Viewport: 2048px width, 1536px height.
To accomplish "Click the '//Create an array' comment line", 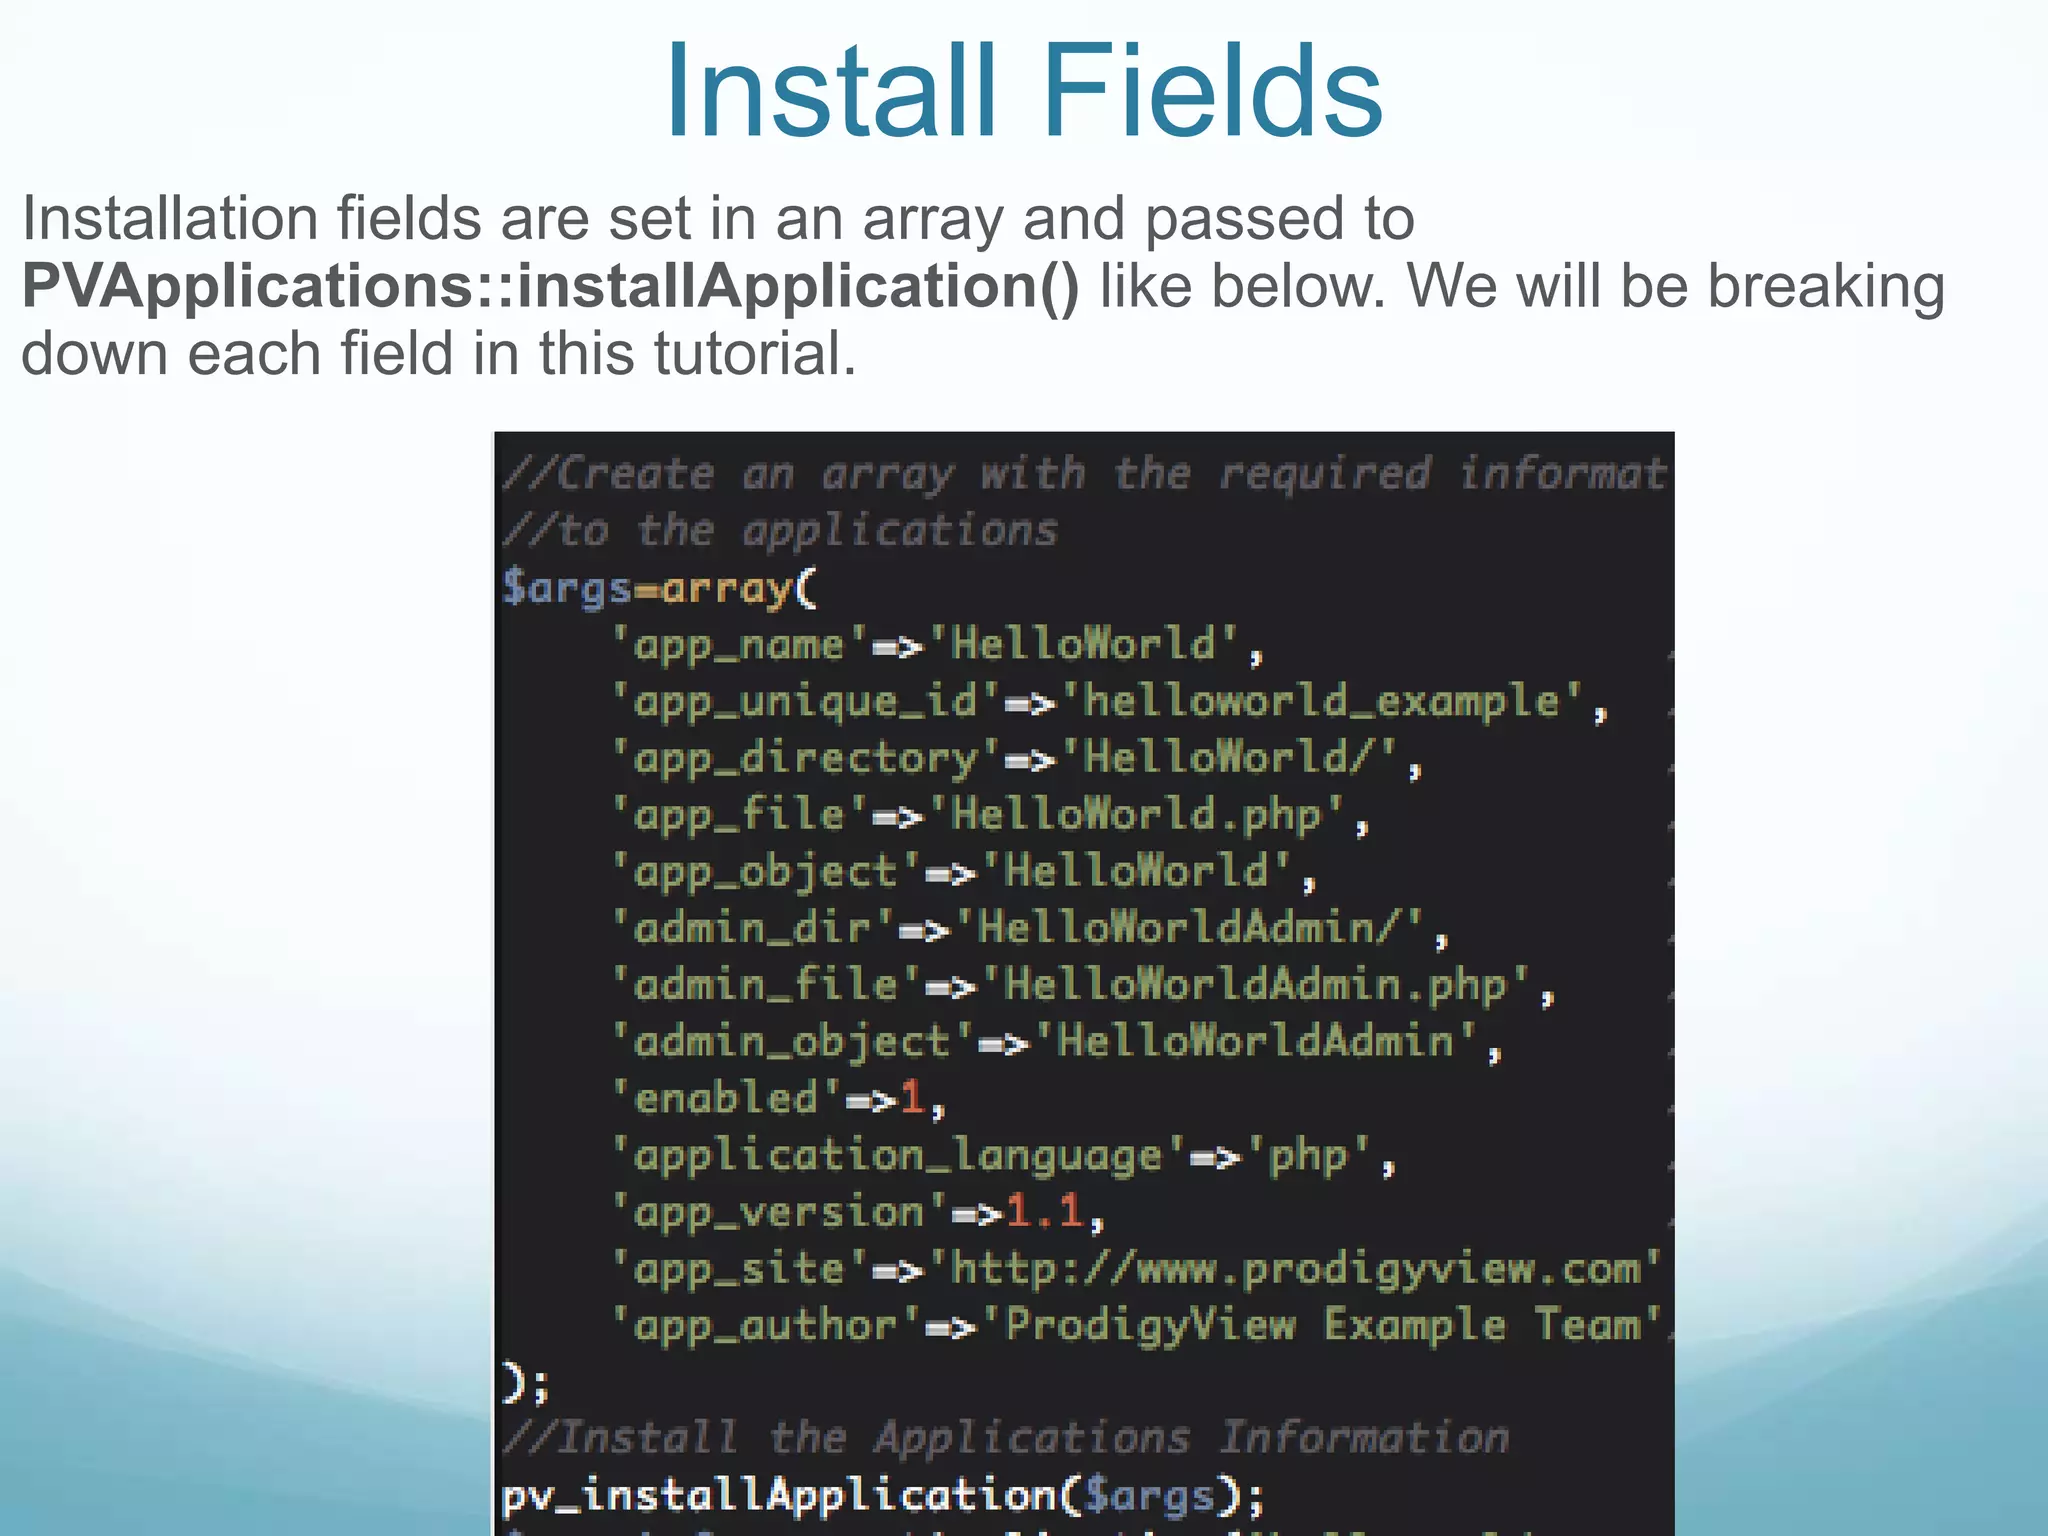I will (1084, 473).
